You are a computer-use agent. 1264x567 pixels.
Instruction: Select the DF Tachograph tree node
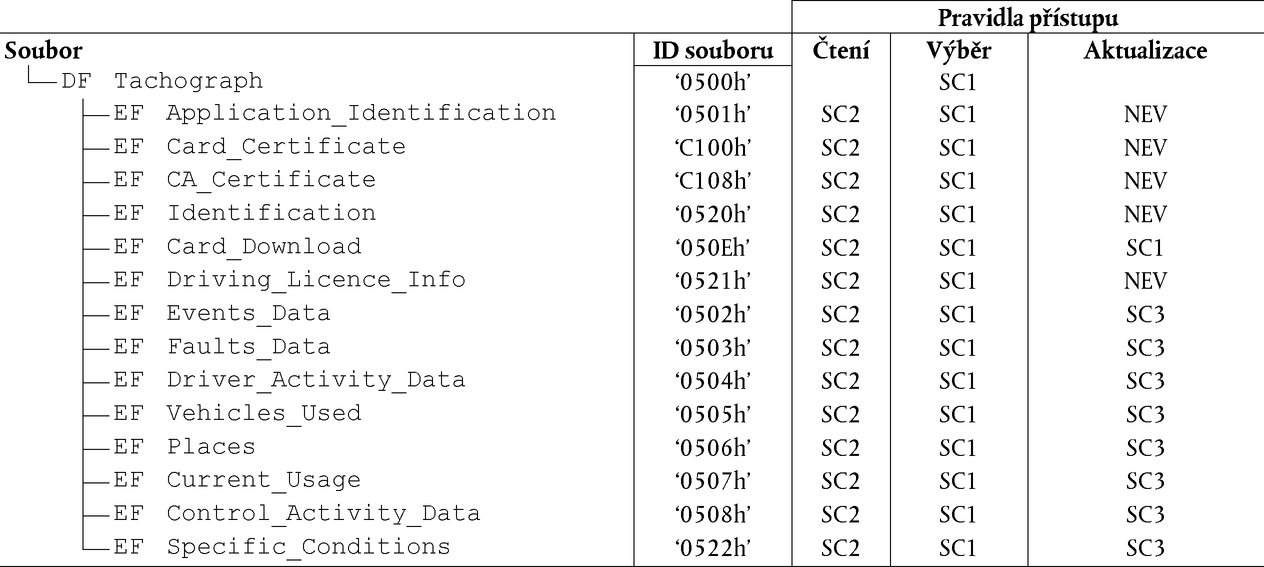pos(162,80)
